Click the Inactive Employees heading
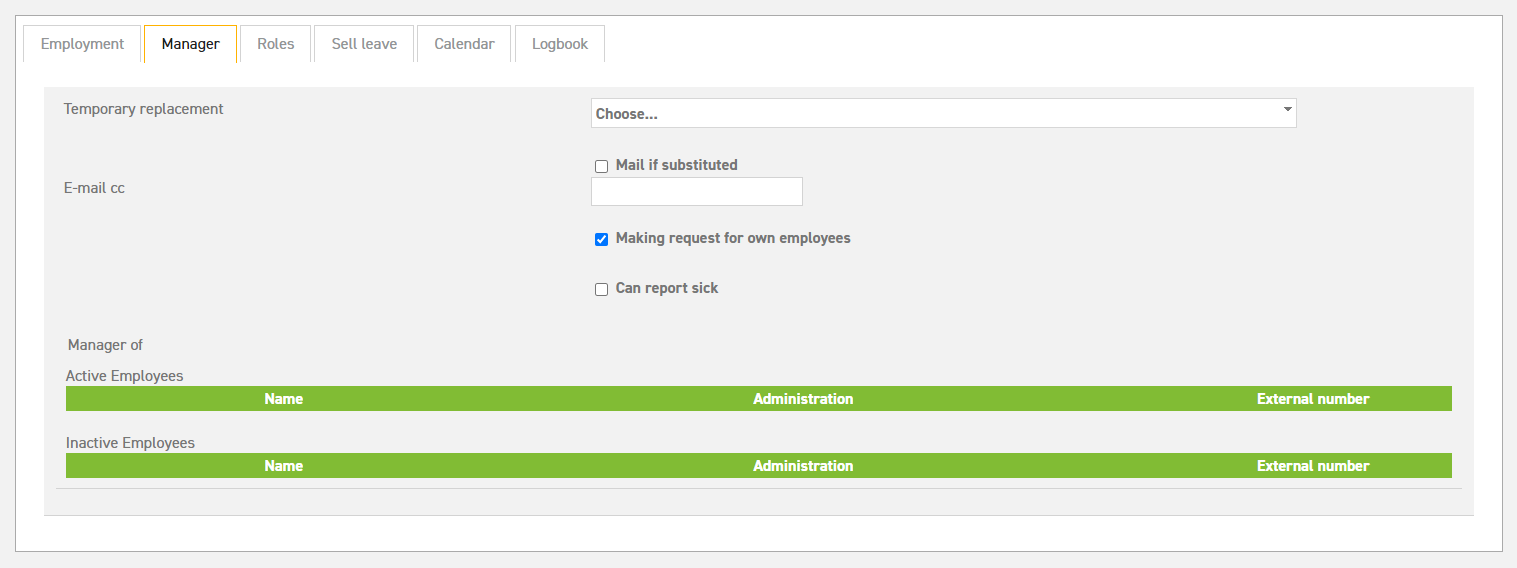This screenshot has width=1517, height=568. (130, 442)
